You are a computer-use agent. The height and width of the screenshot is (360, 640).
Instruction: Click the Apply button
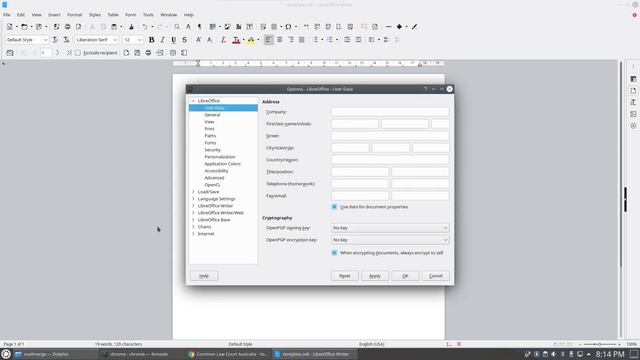click(375, 276)
